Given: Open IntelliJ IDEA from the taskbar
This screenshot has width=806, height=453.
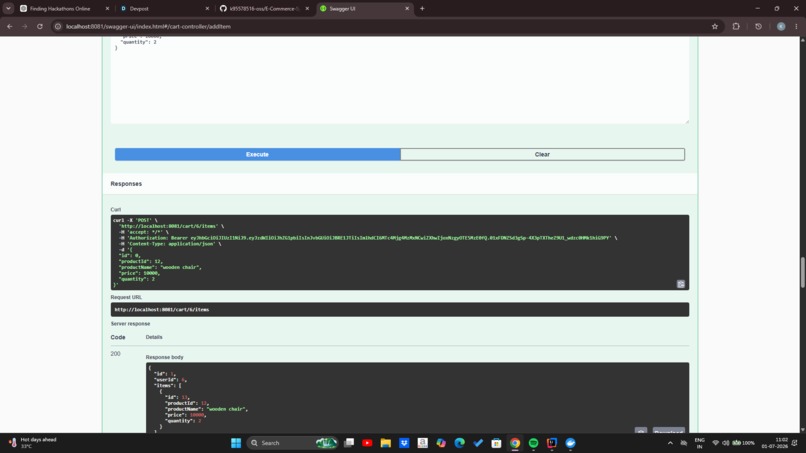Looking at the screenshot, I should 552,443.
